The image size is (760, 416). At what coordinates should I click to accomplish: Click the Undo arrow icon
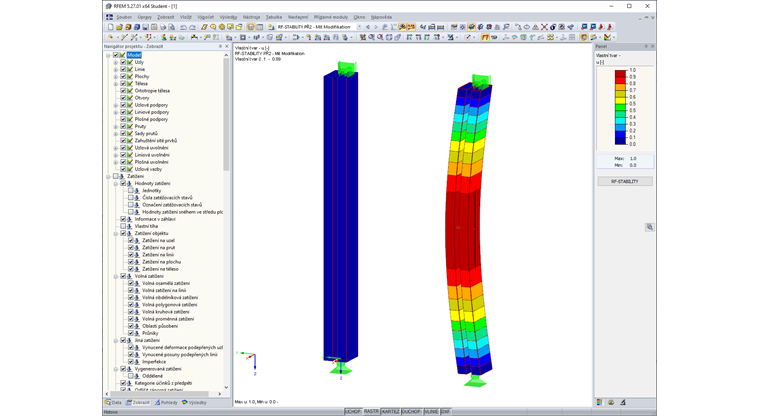pyautogui.click(x=184, y=27)
